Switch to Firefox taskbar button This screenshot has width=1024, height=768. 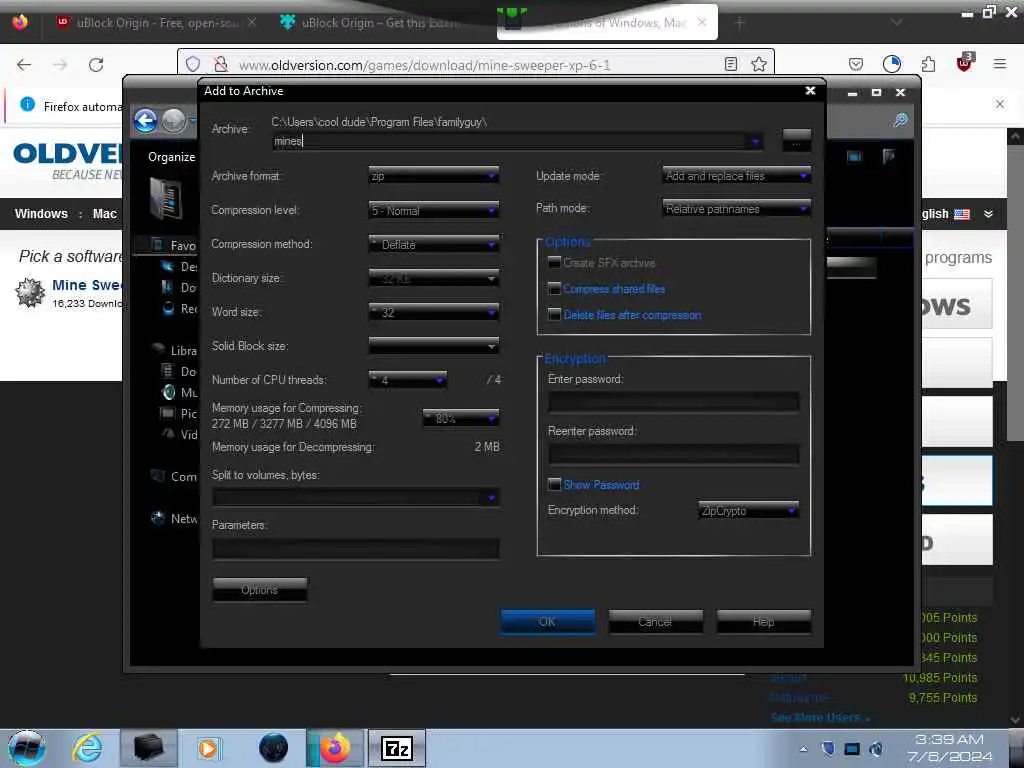coord(334,748)
